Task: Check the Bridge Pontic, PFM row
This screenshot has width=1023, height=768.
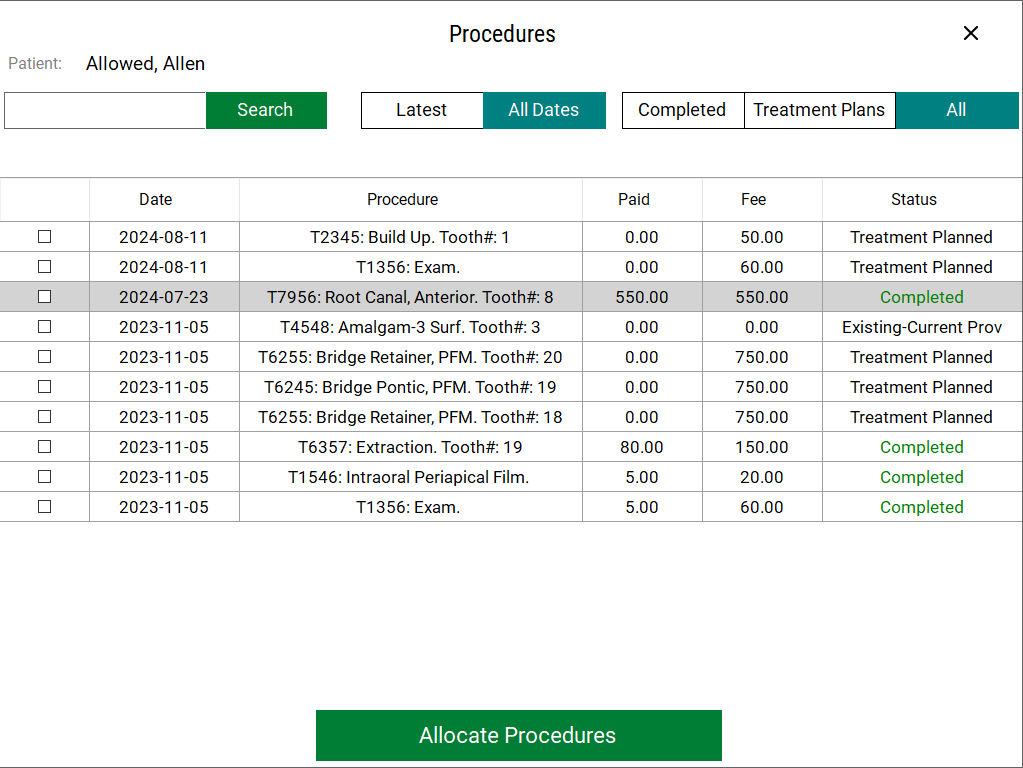Action: pos(44,387)
